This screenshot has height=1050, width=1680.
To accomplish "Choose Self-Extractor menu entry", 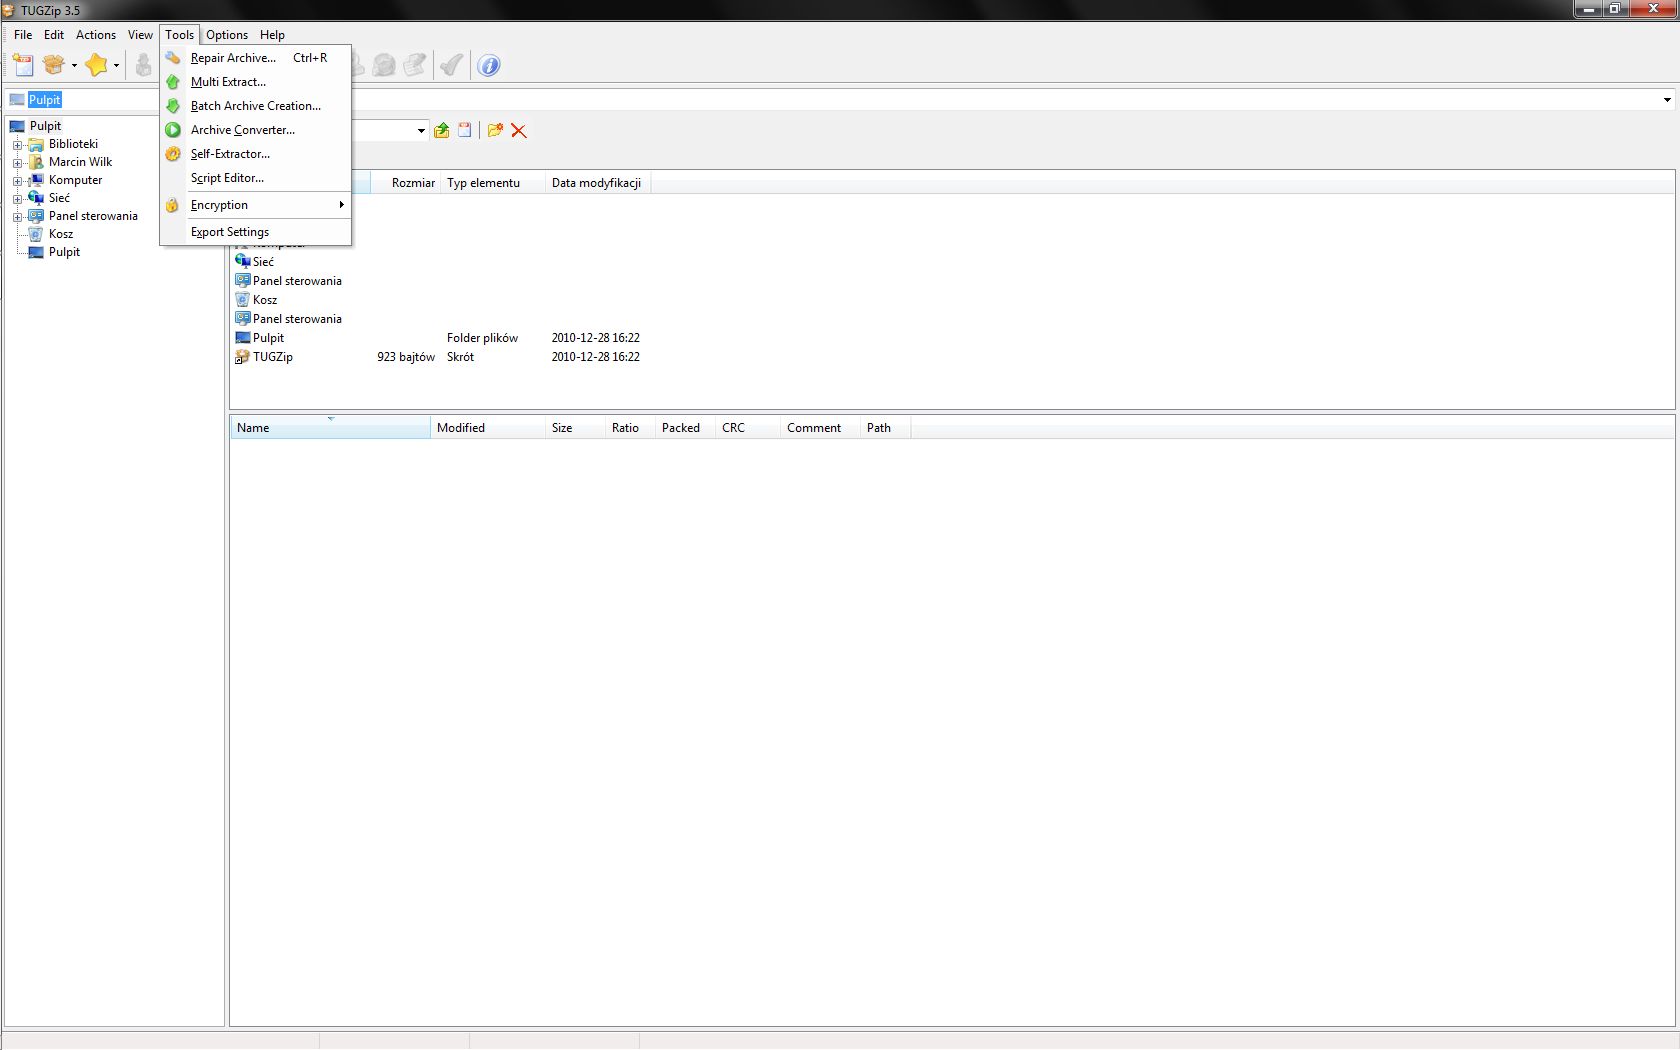I will pos(256,154).
